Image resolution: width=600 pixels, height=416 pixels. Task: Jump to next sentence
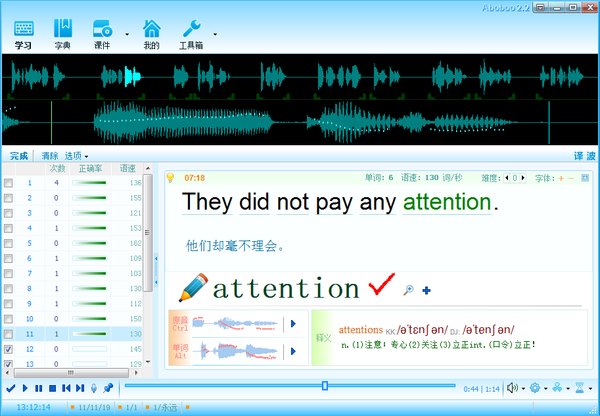tap(80, 388)
